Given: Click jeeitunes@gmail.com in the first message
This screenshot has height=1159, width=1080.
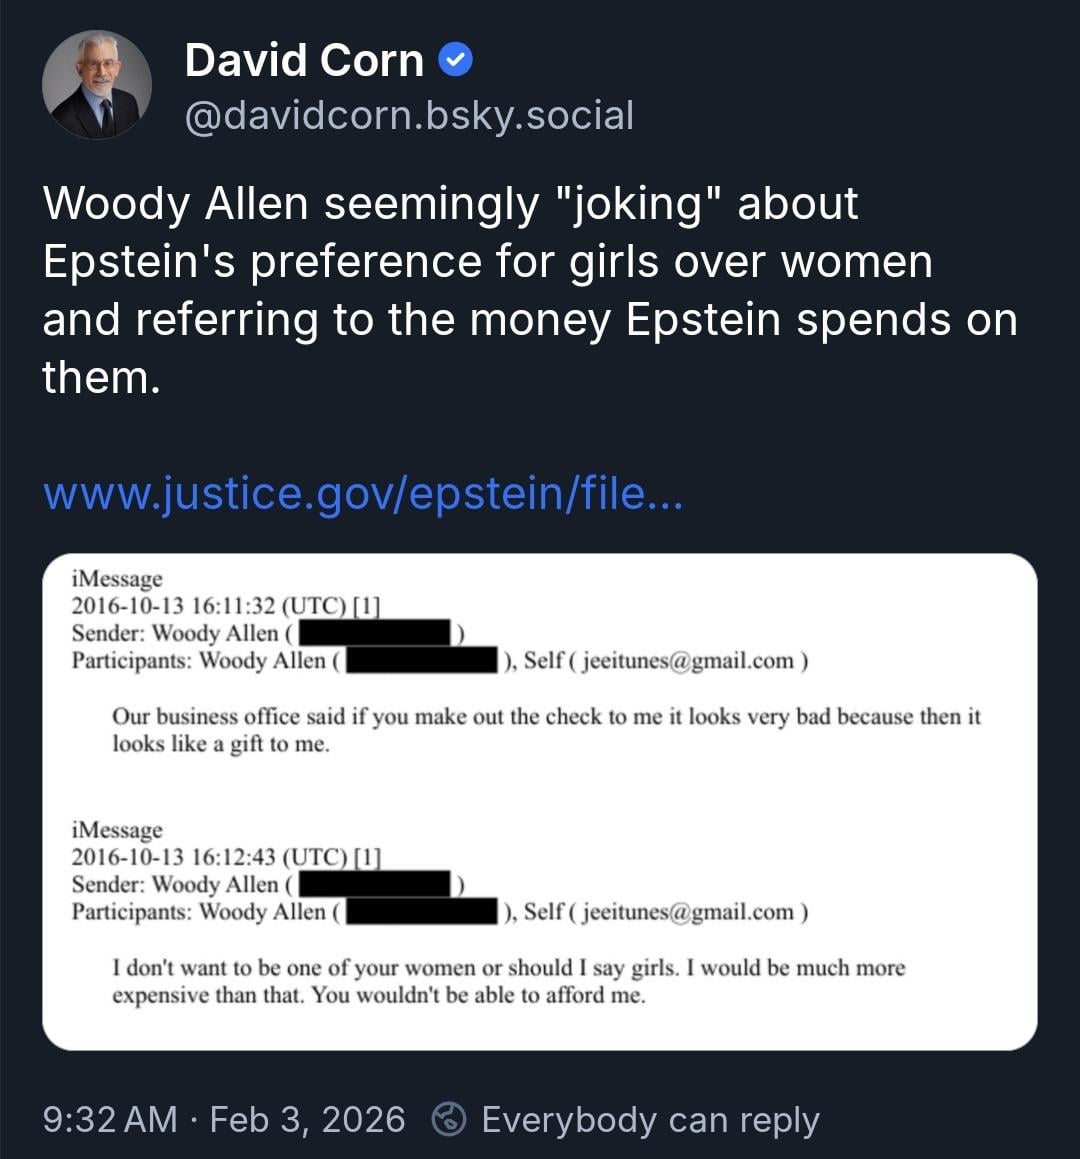Looking at the screenshot, I should click(x=689, y=660).
